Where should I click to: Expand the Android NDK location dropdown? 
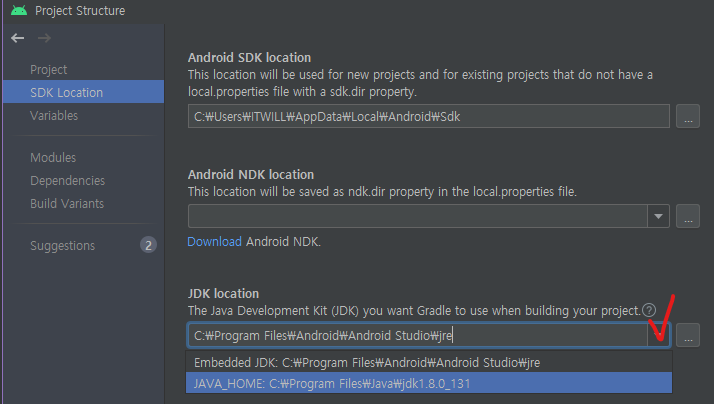658,216
